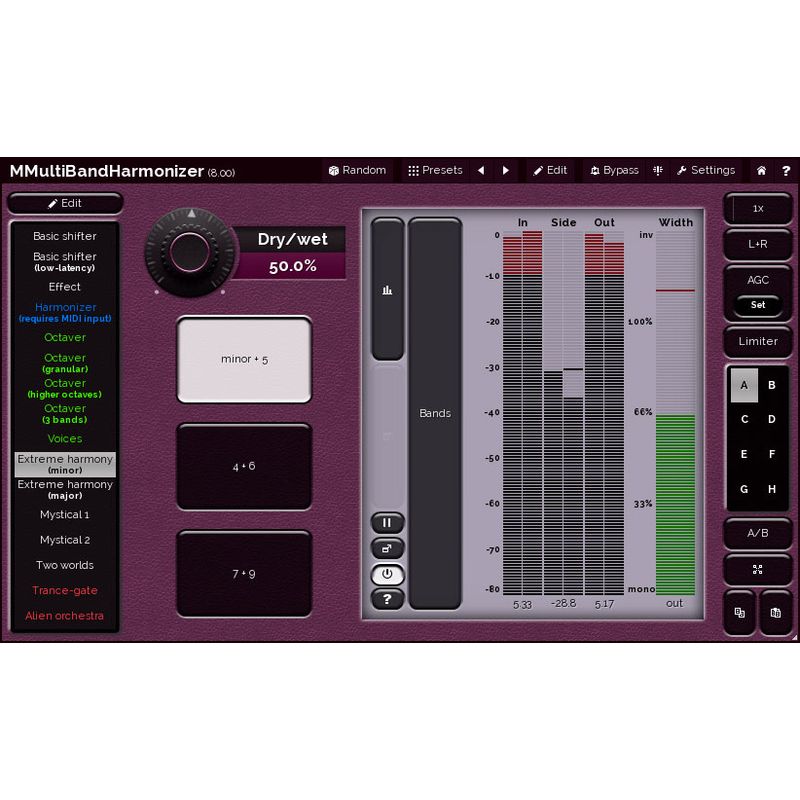Open help with the top-right question mark
800x800 pixels.
click(786, 170)
